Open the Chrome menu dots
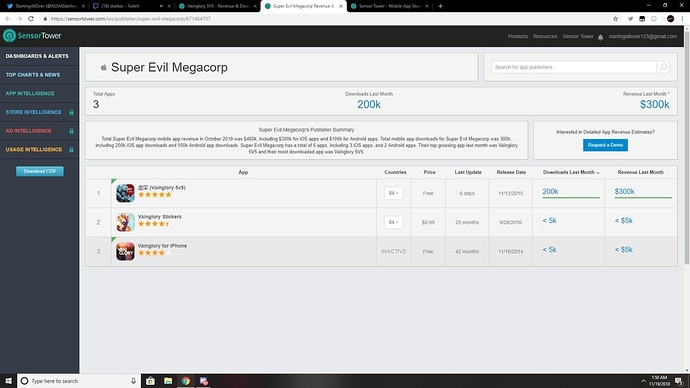Image resolution: width=690 pixels, height=388 pixels. (682, 18)
